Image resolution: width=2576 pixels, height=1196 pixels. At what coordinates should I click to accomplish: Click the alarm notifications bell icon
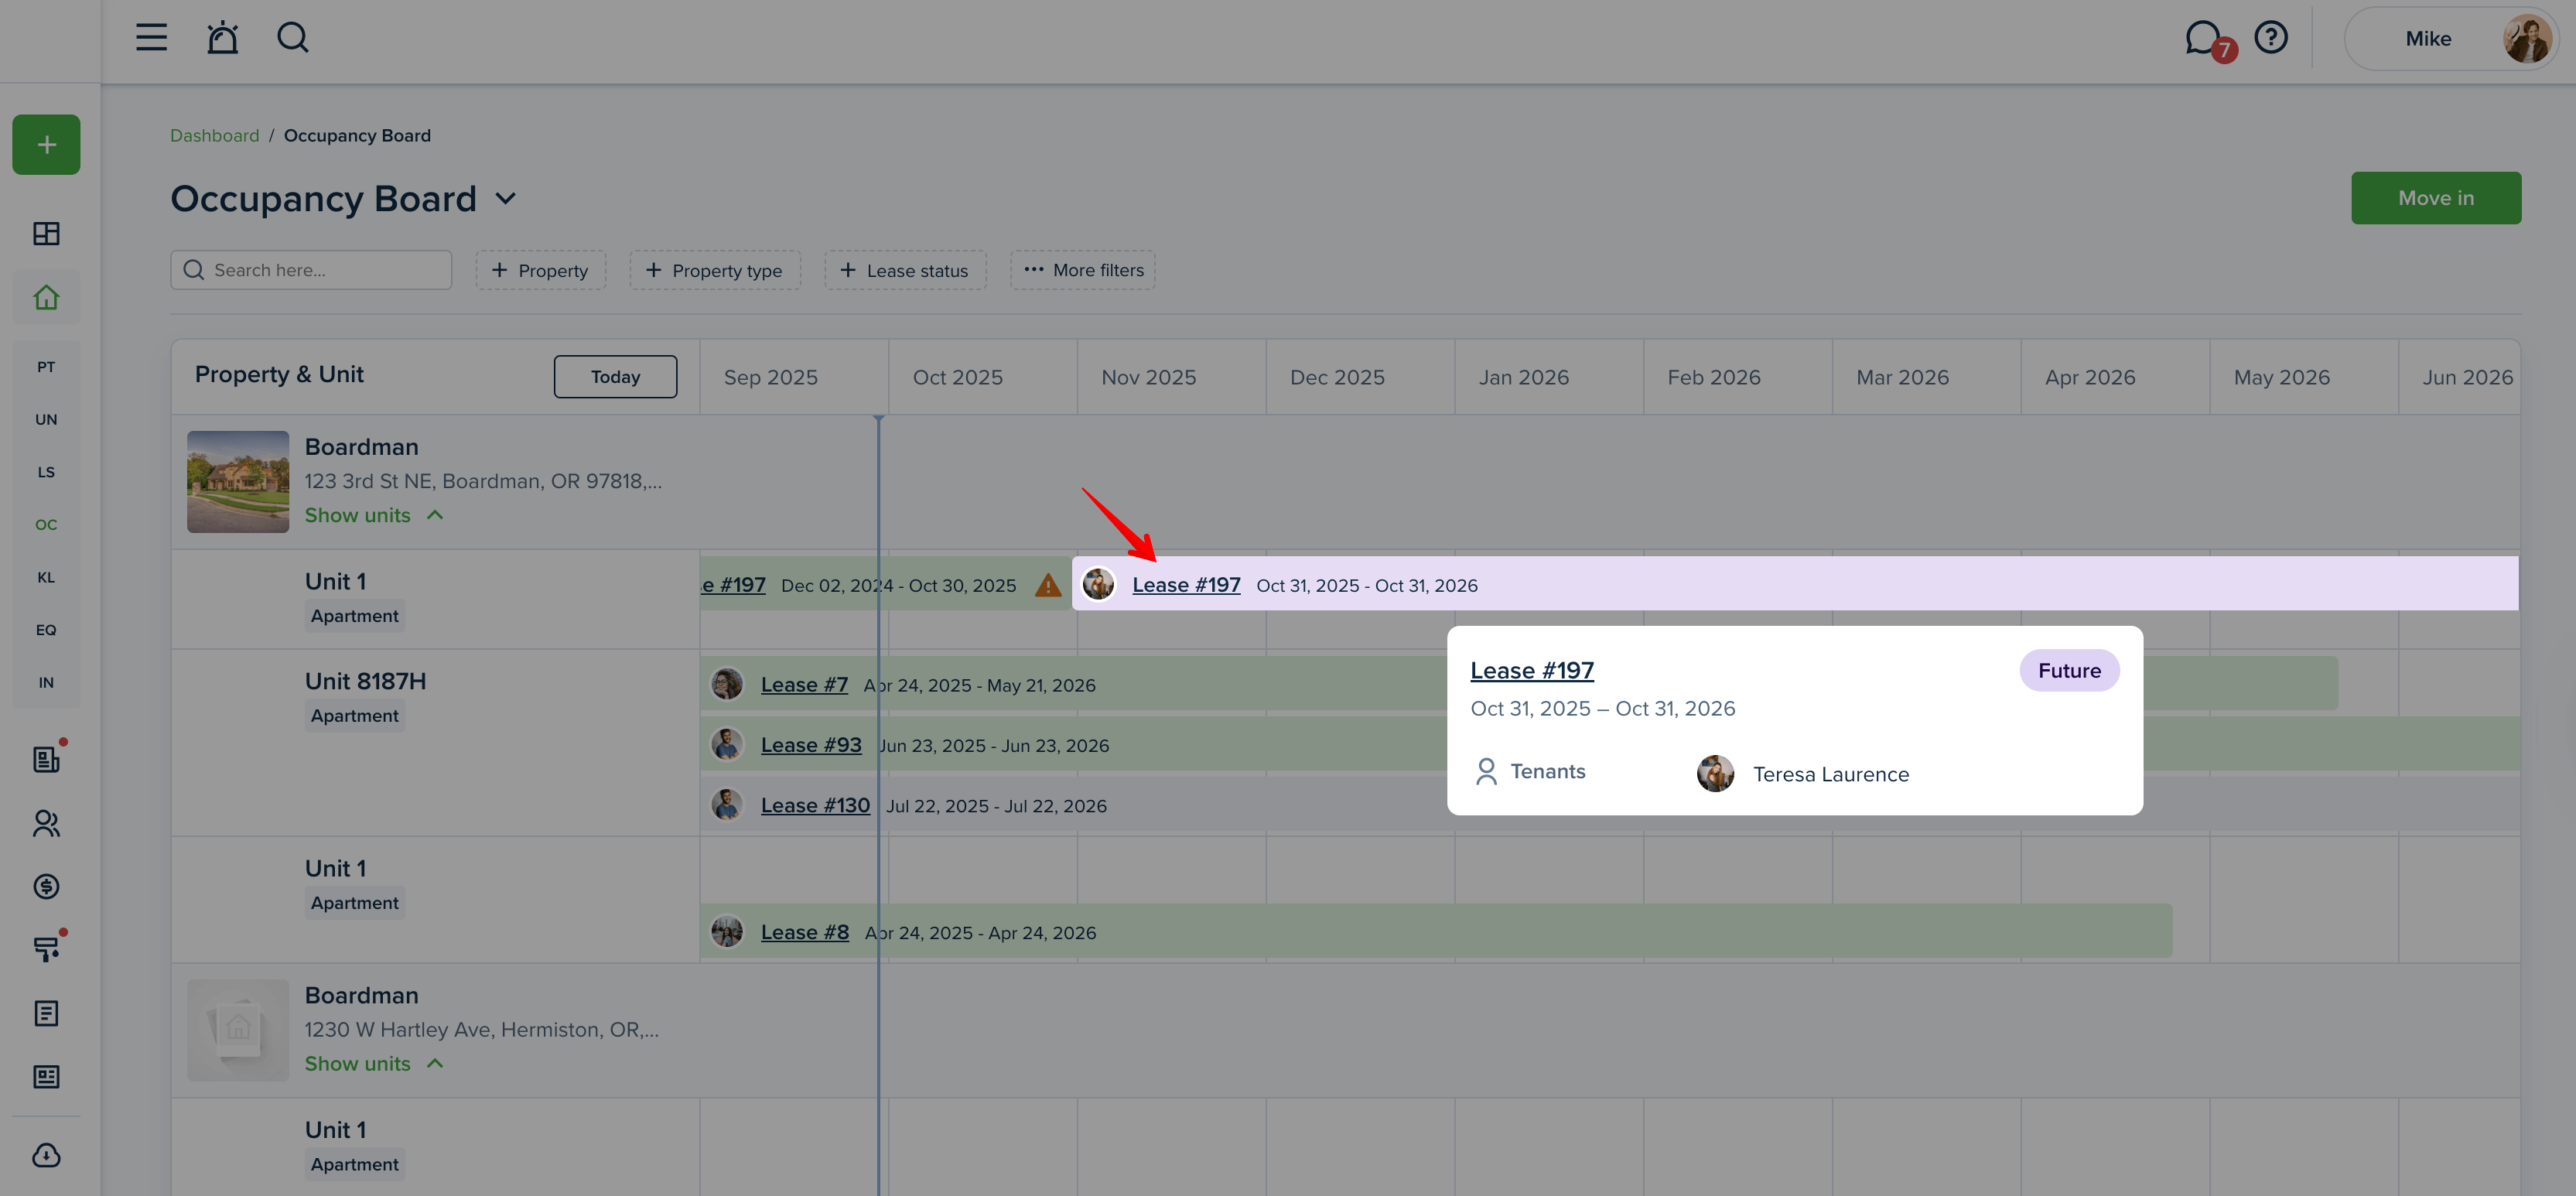coord(222,38)
